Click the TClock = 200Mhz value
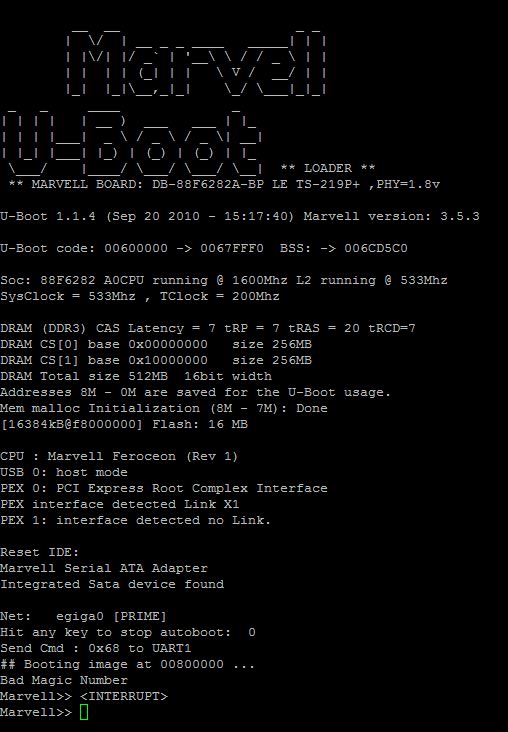The width and height of the screenshot is (508, 732). (219, 296)
